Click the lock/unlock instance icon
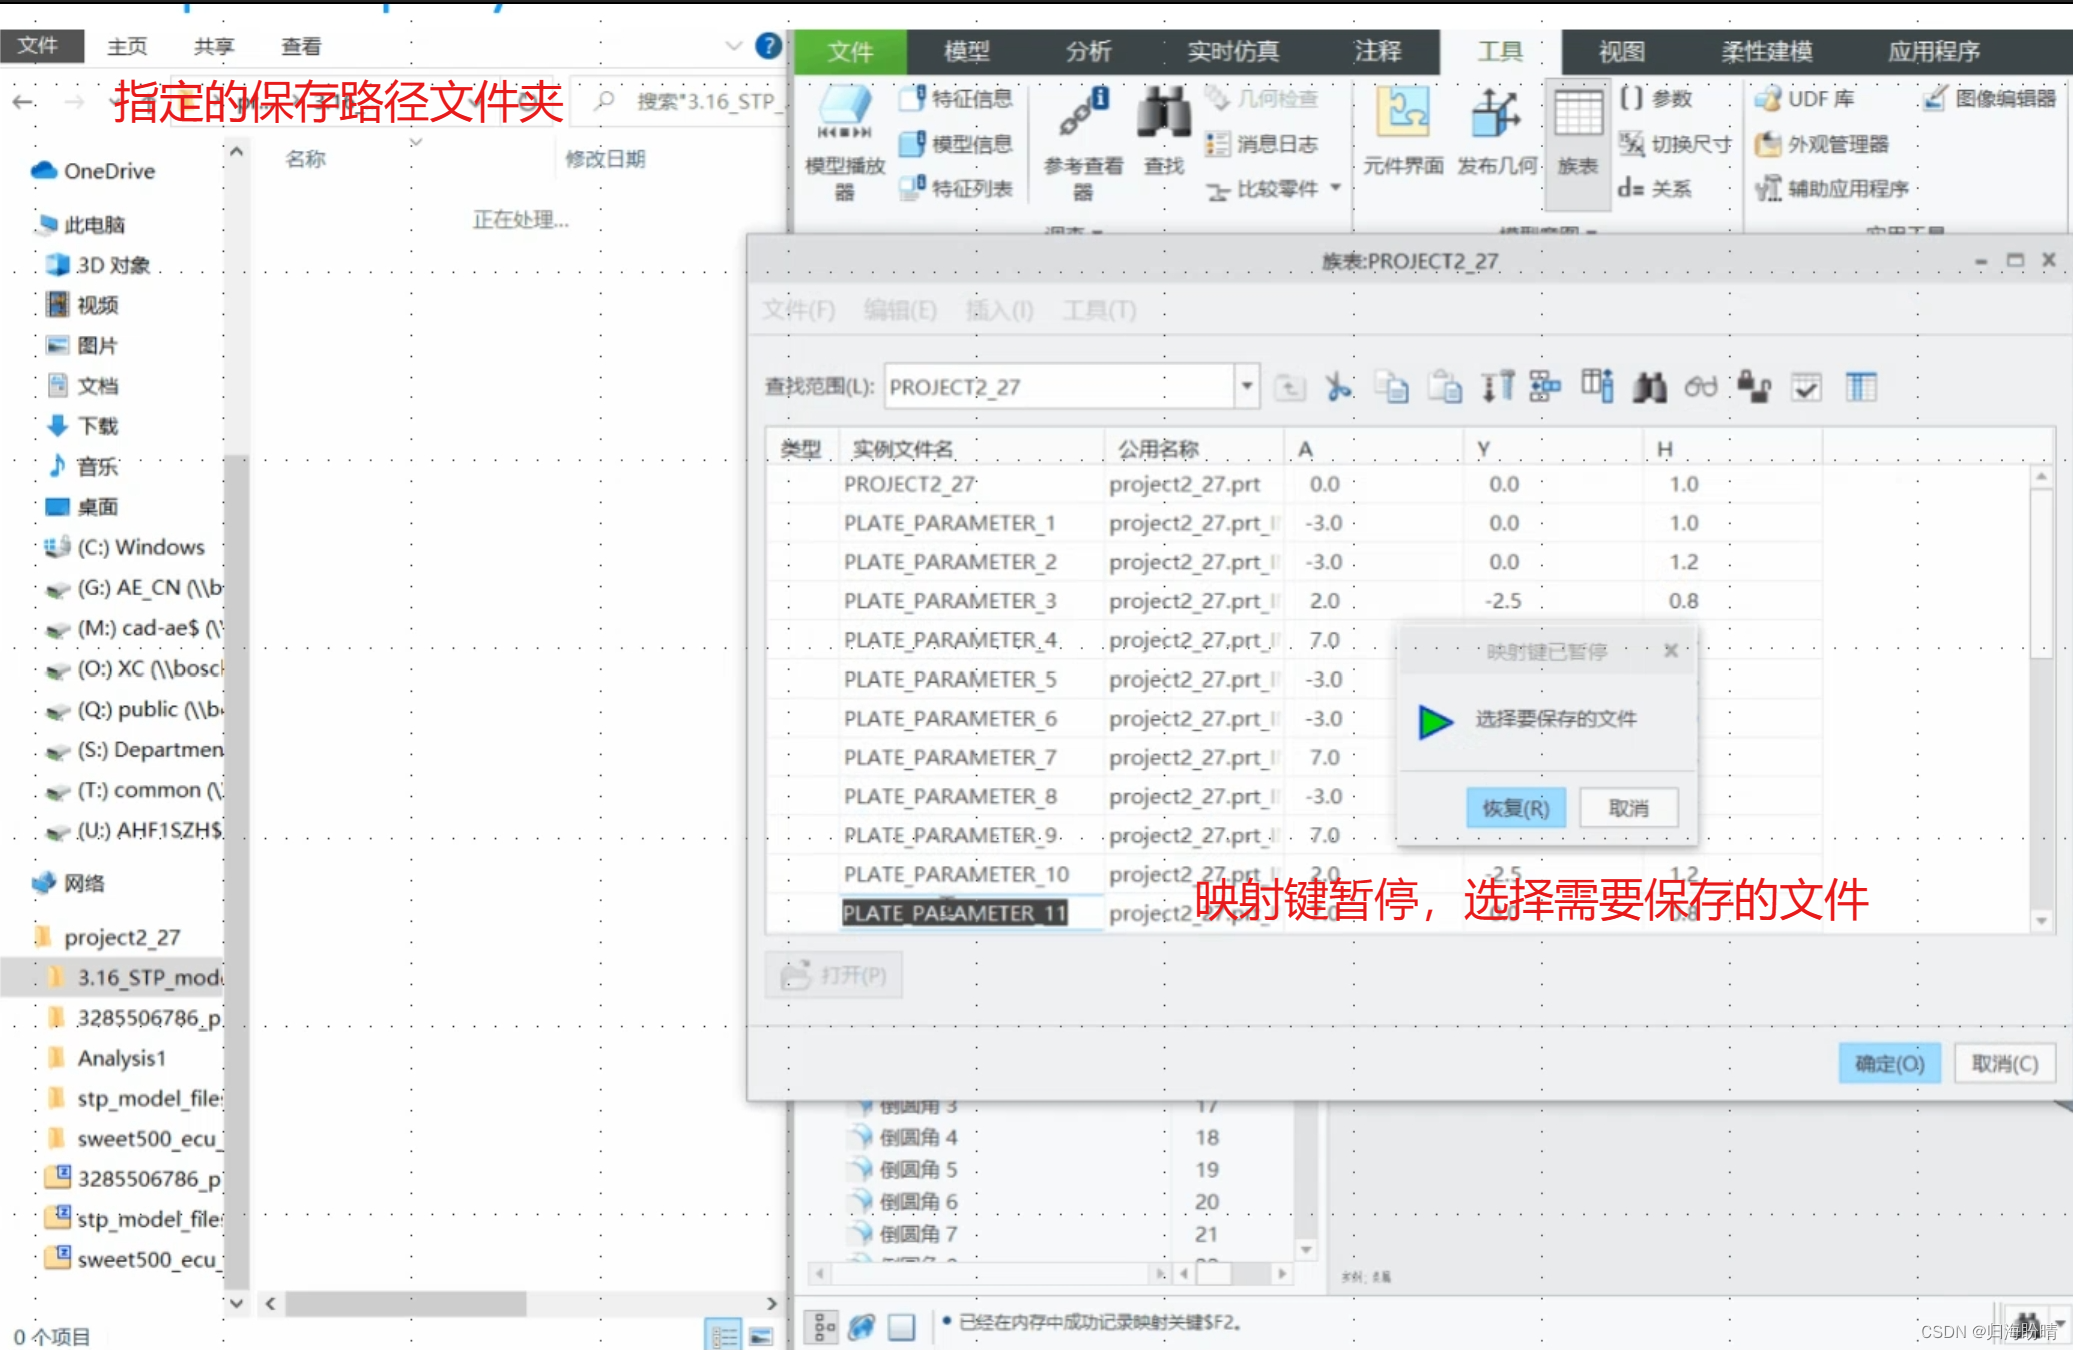Viewport: 2073px width, 1350px height. coord(1754,387)
